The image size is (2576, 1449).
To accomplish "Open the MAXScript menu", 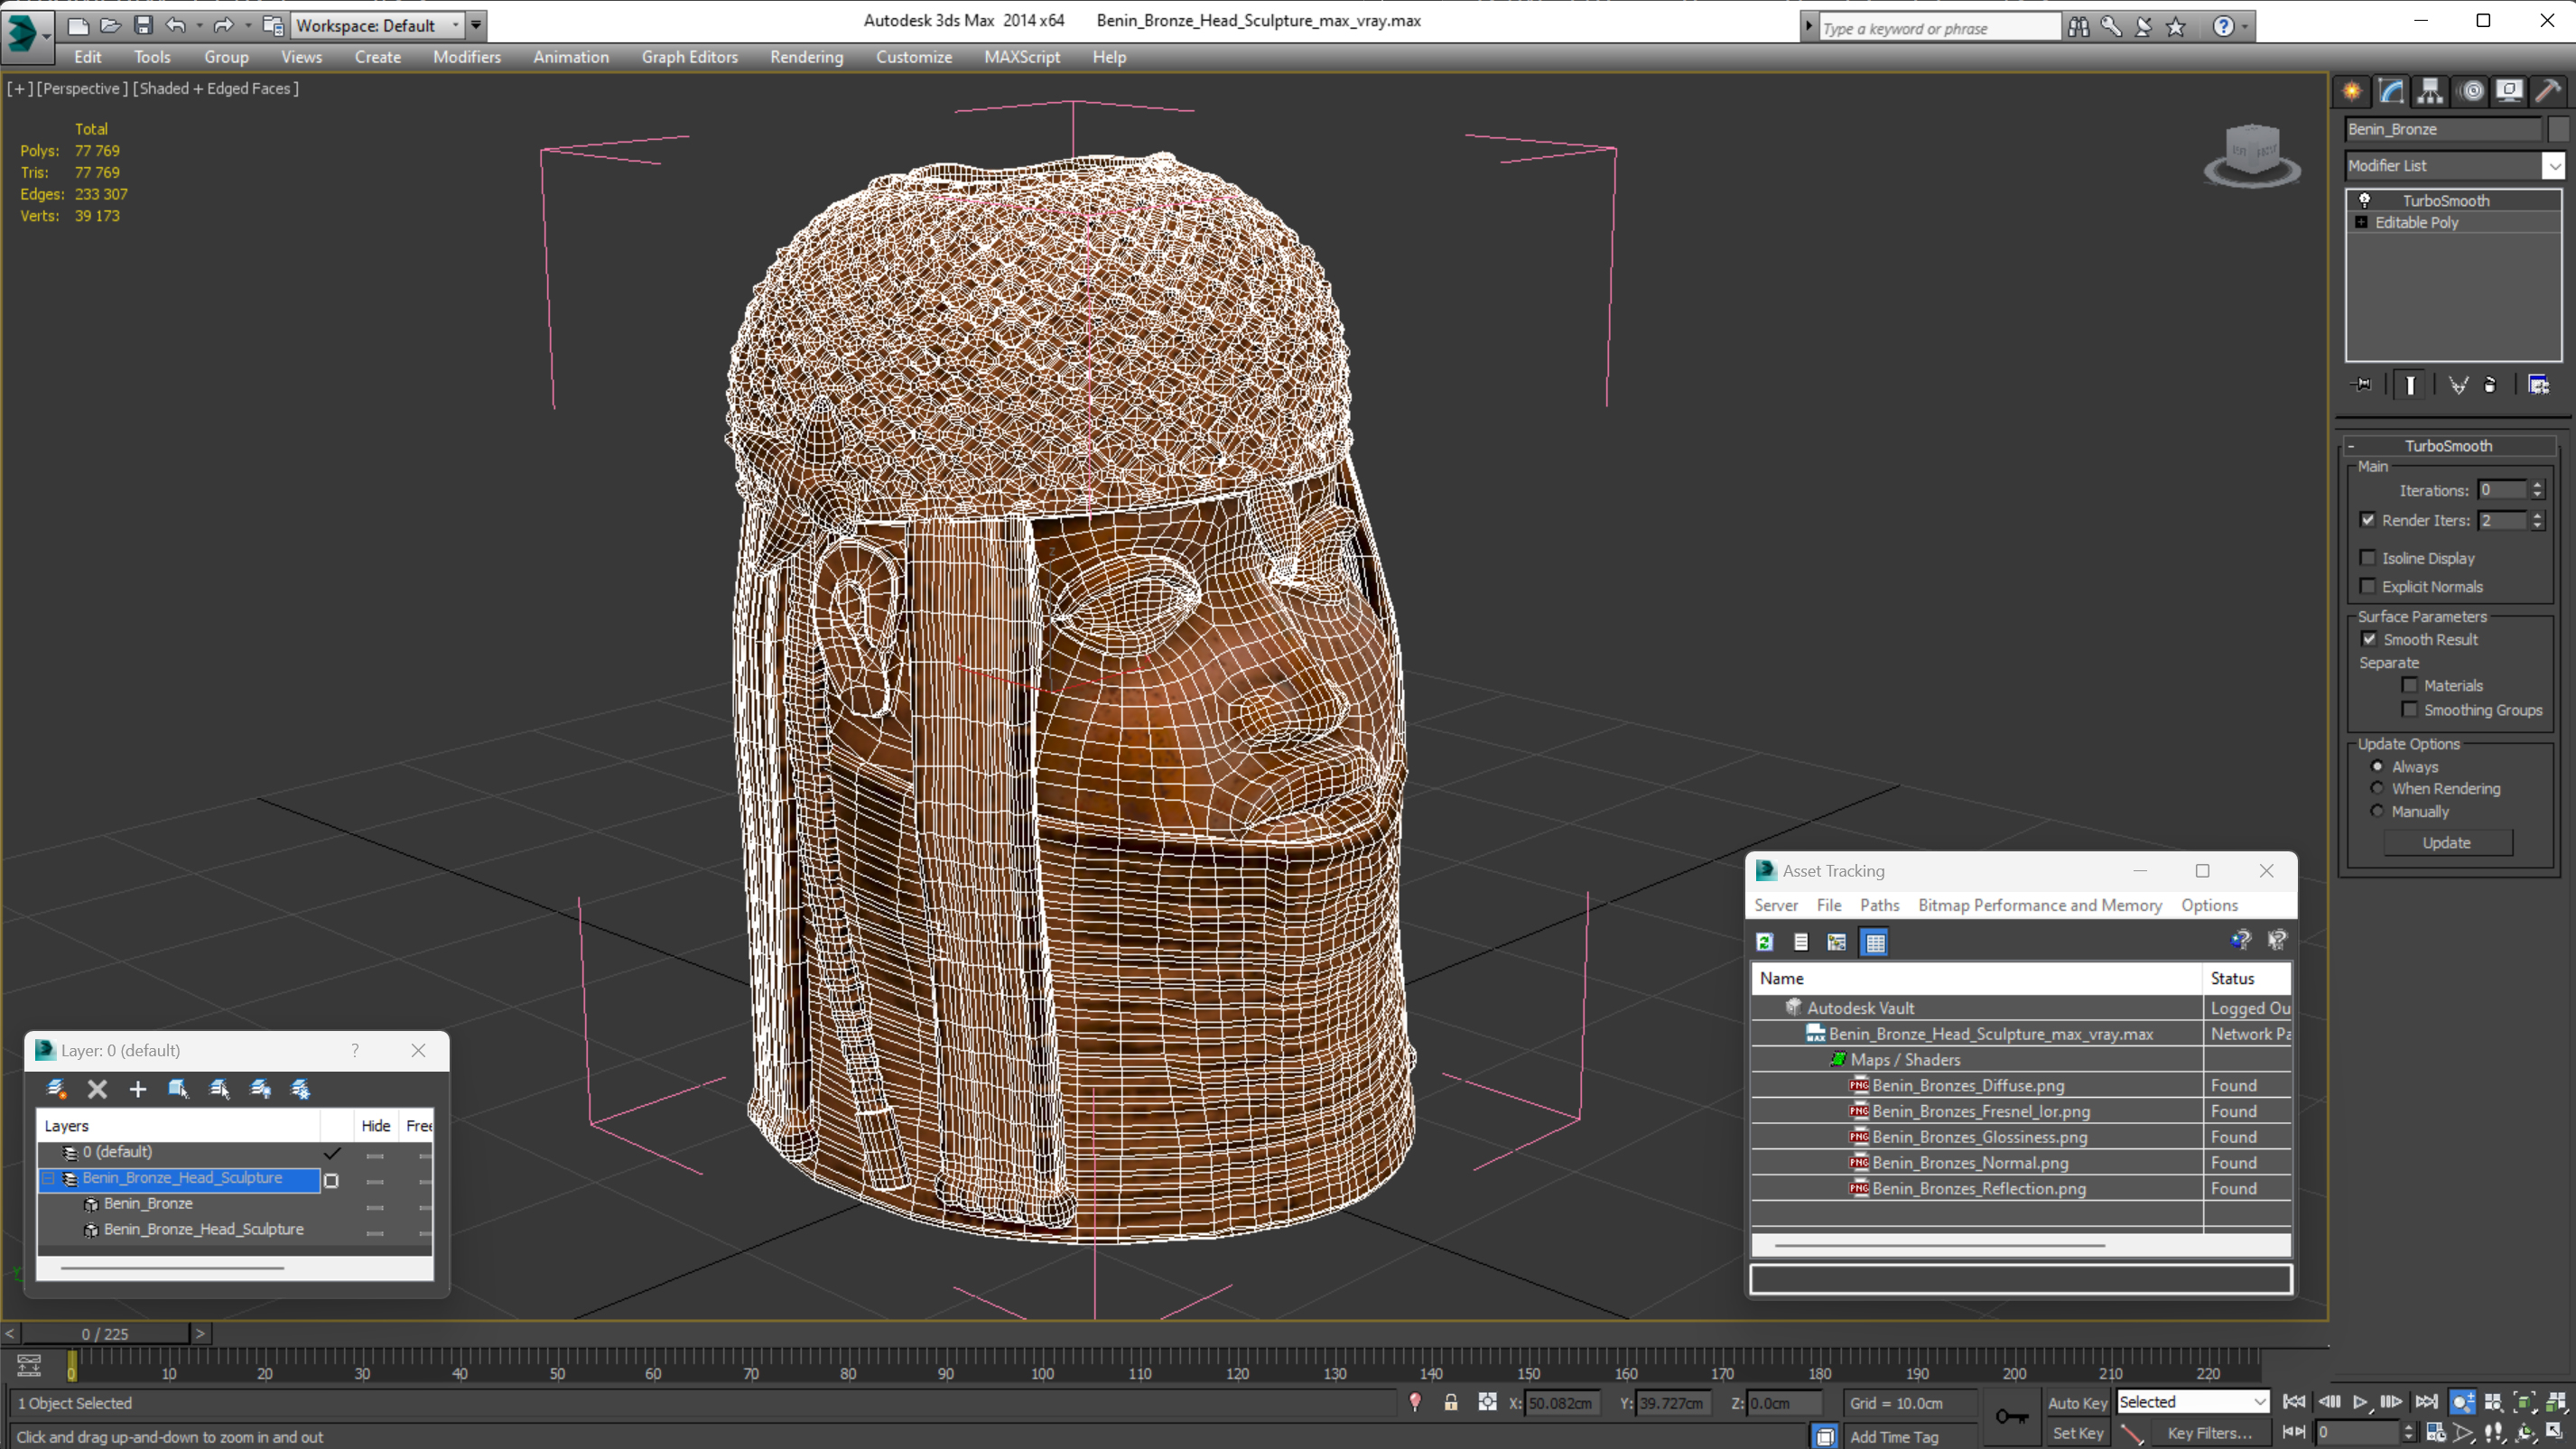I will pyautogui.click(x=1022, y=57).
